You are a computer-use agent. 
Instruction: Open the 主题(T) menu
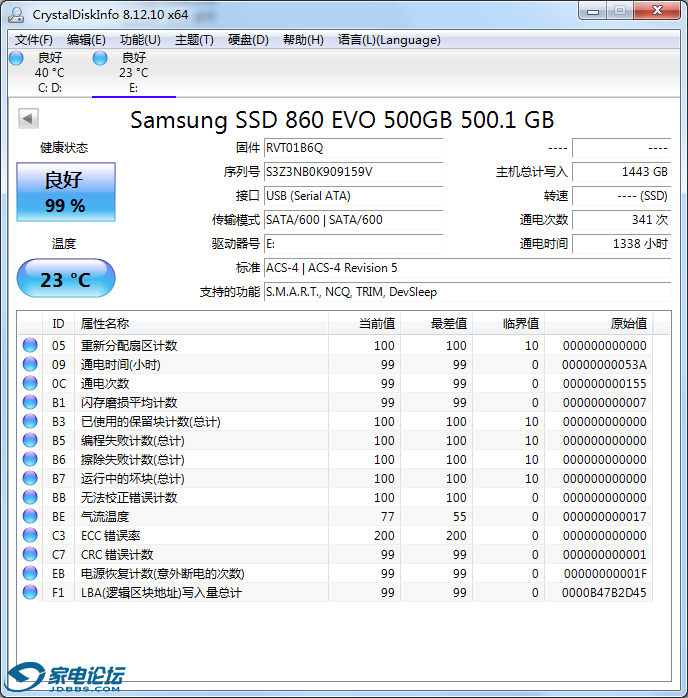pyautogui.click(x=194, y=40)
